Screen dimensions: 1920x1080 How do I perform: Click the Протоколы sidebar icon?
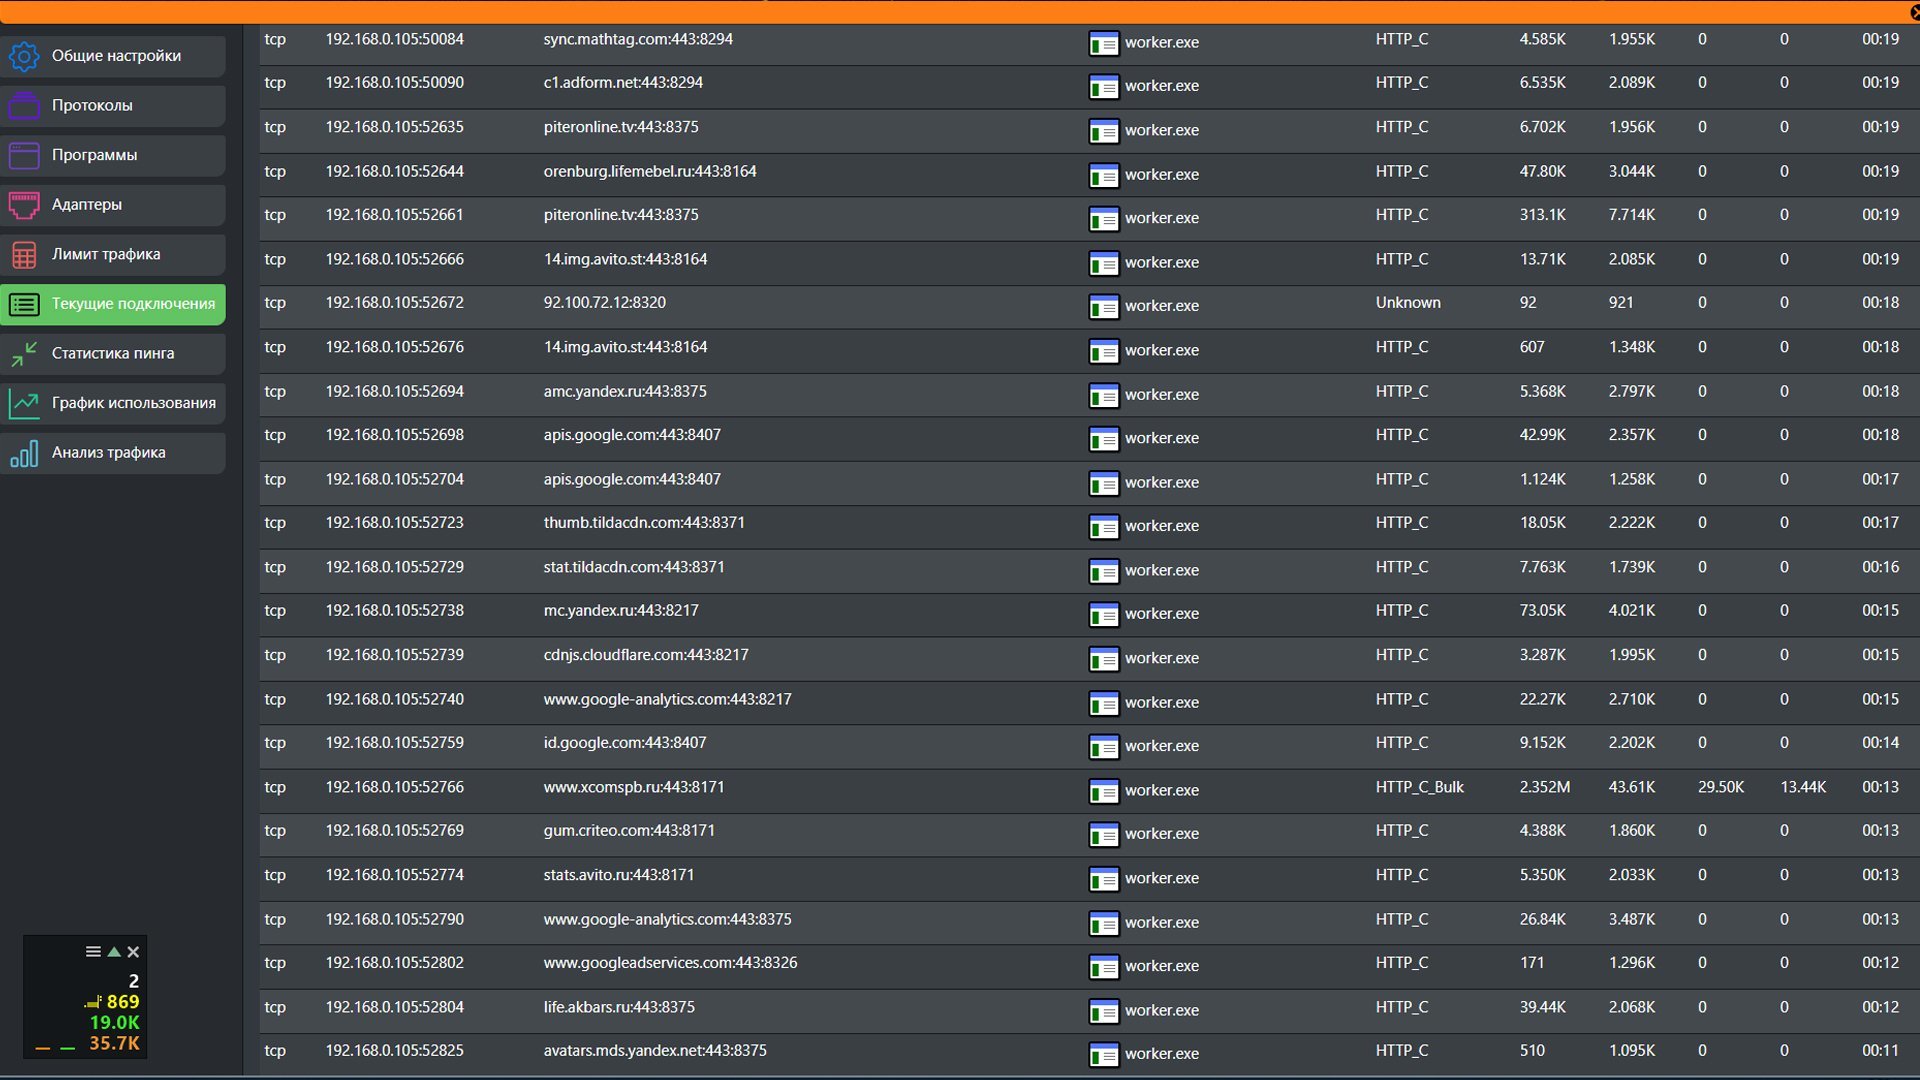tap(24, 105)
